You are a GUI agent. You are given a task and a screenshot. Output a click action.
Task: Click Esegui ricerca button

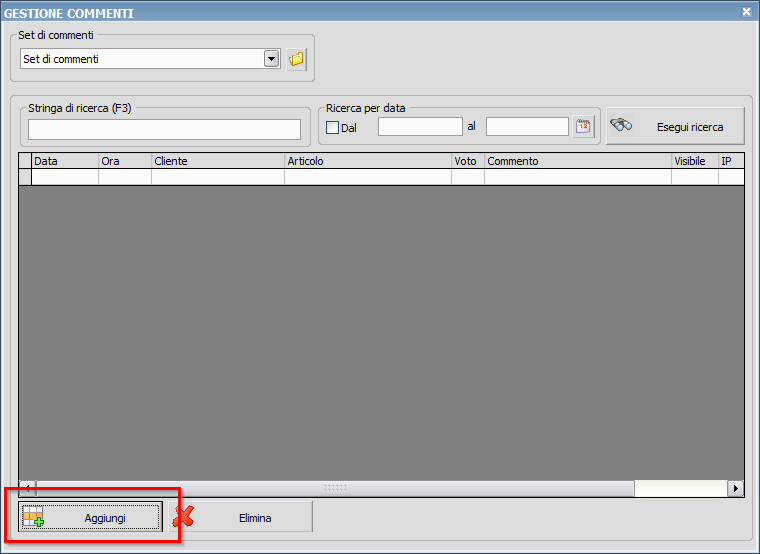click(675, 126)
